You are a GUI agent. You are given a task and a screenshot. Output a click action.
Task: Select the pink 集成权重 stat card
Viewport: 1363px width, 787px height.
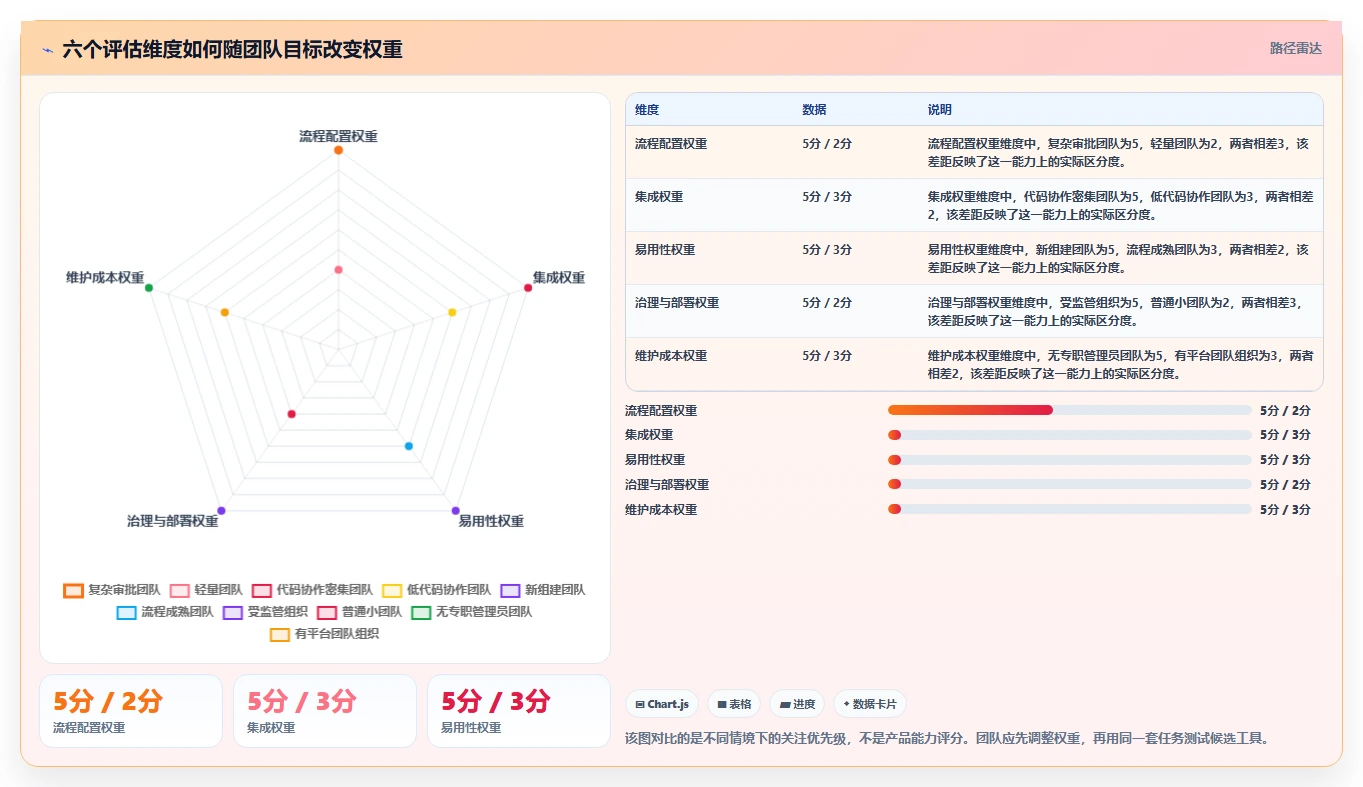tap(325, 711)
